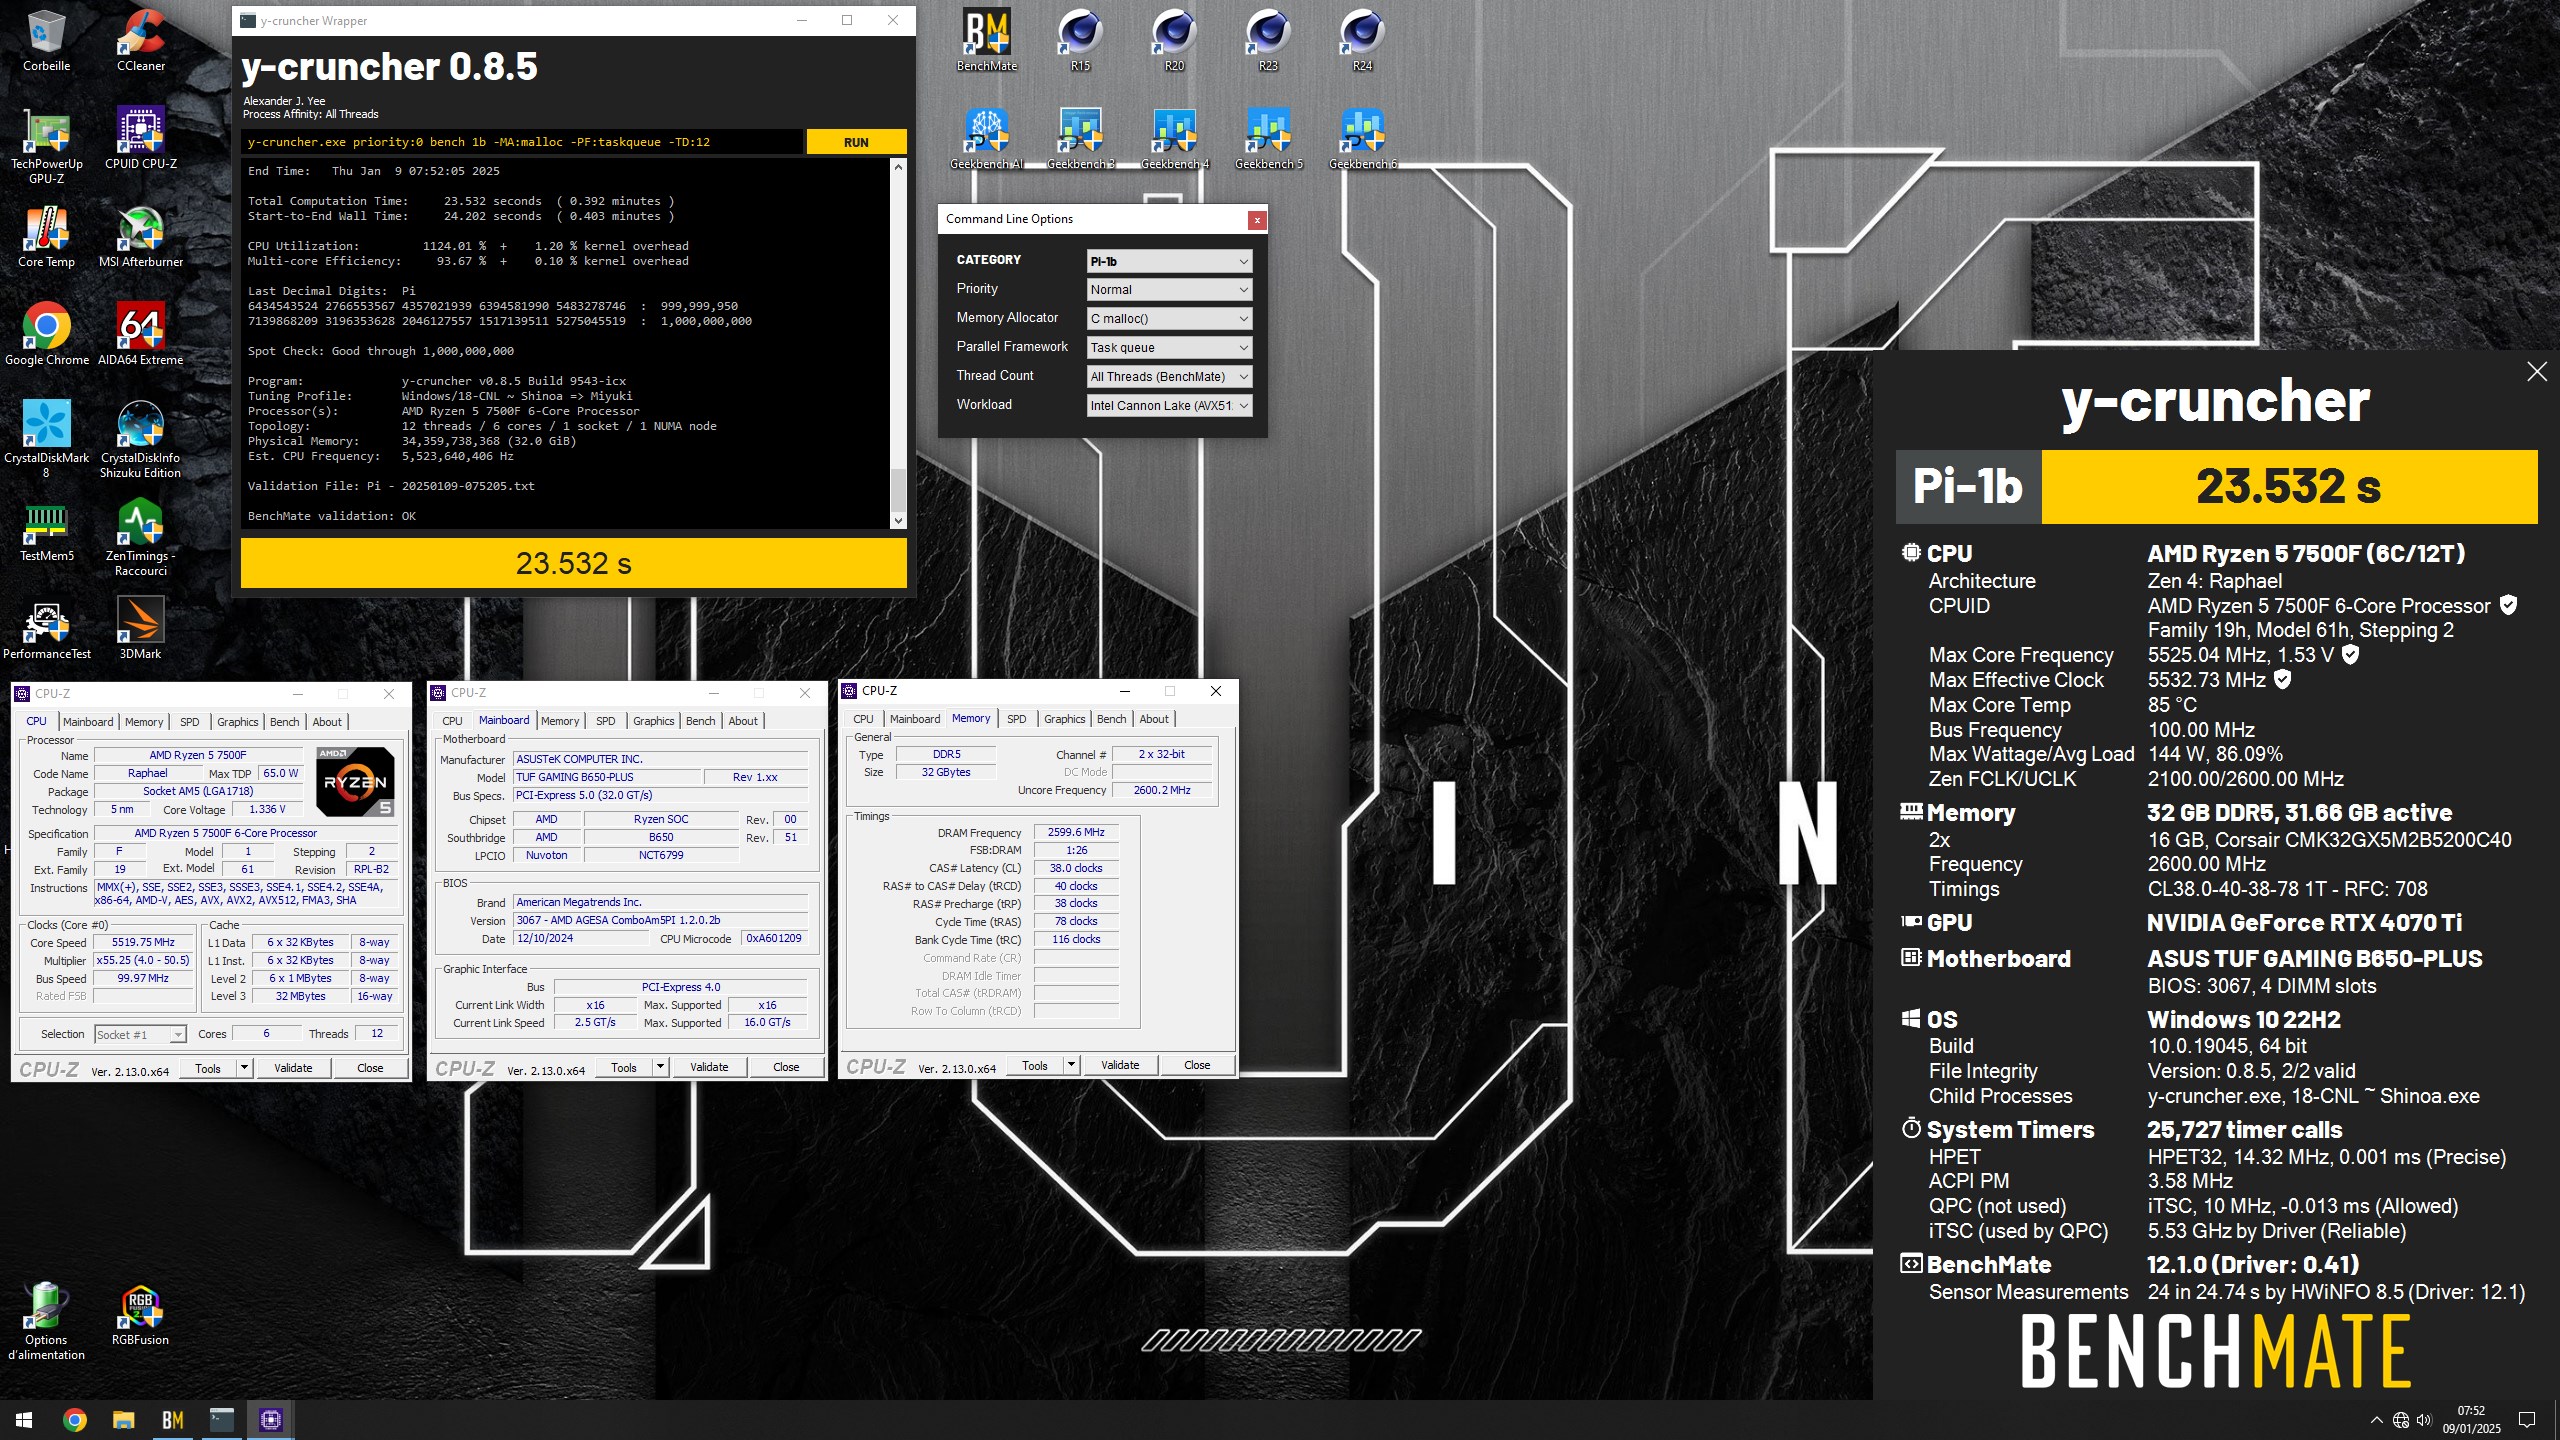The image size is (2560, 1440).
Task: Open the BenchMate desktop shortcut
Action: point(987,40)
